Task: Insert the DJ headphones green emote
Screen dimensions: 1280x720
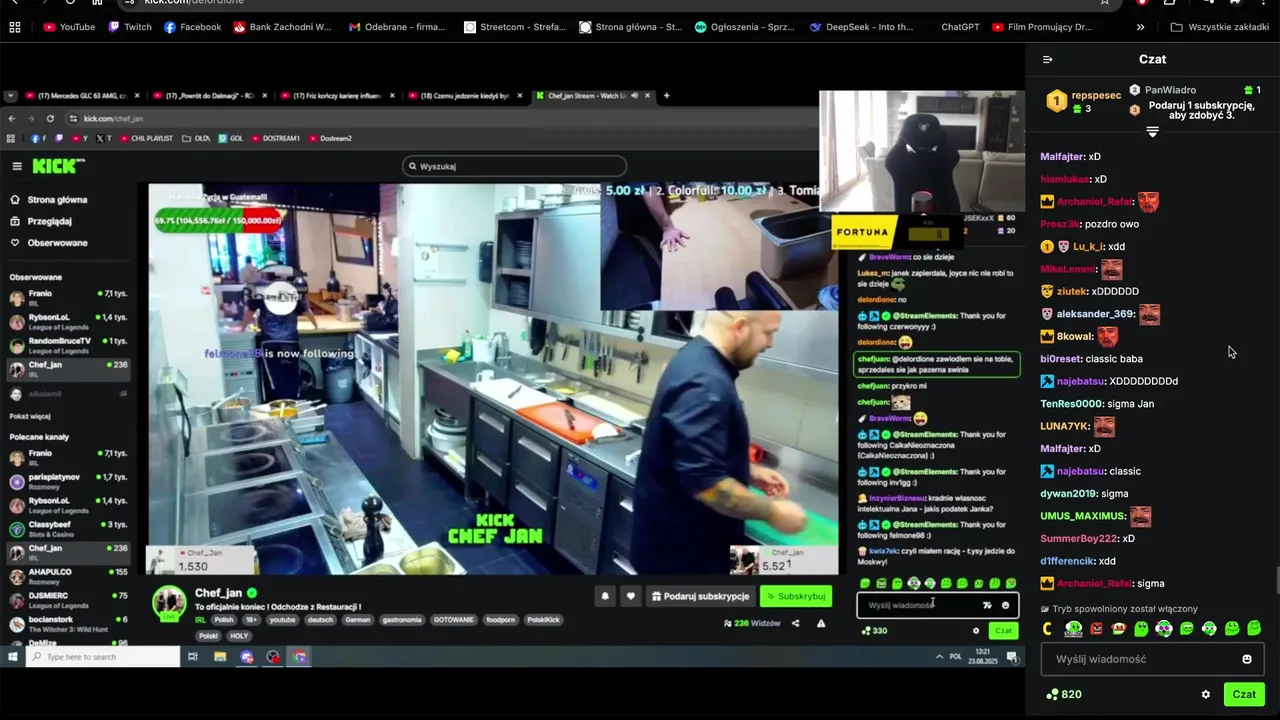Action: [x=1073, y=629]
